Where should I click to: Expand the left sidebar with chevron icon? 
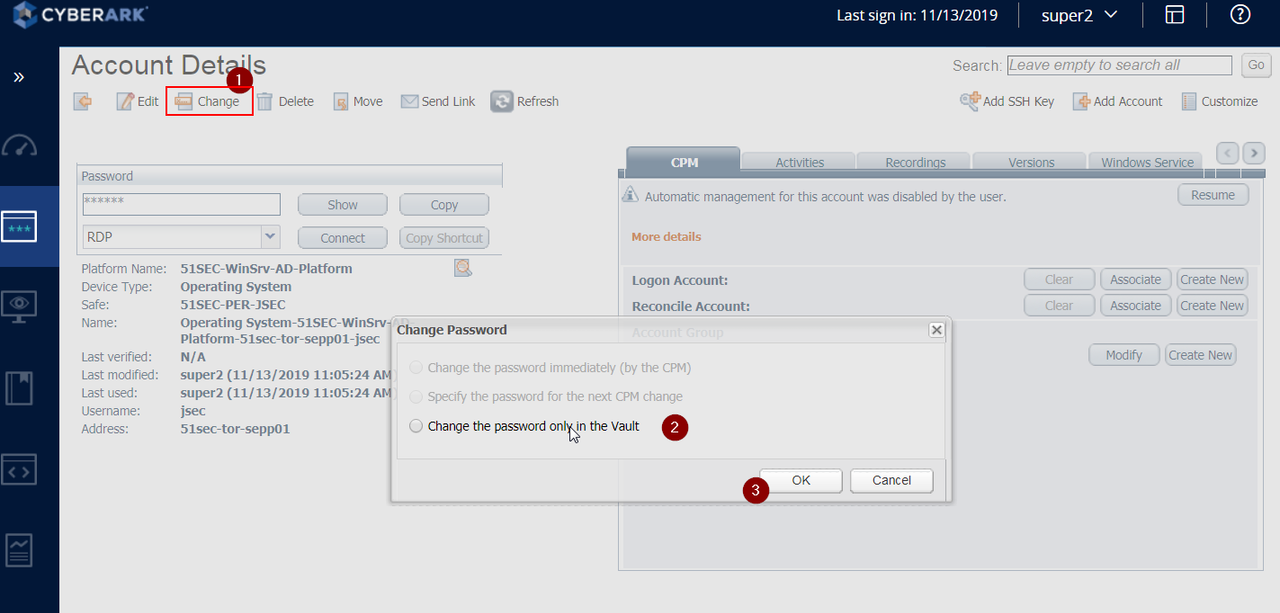pyautogui.click(x=19, y=77)
